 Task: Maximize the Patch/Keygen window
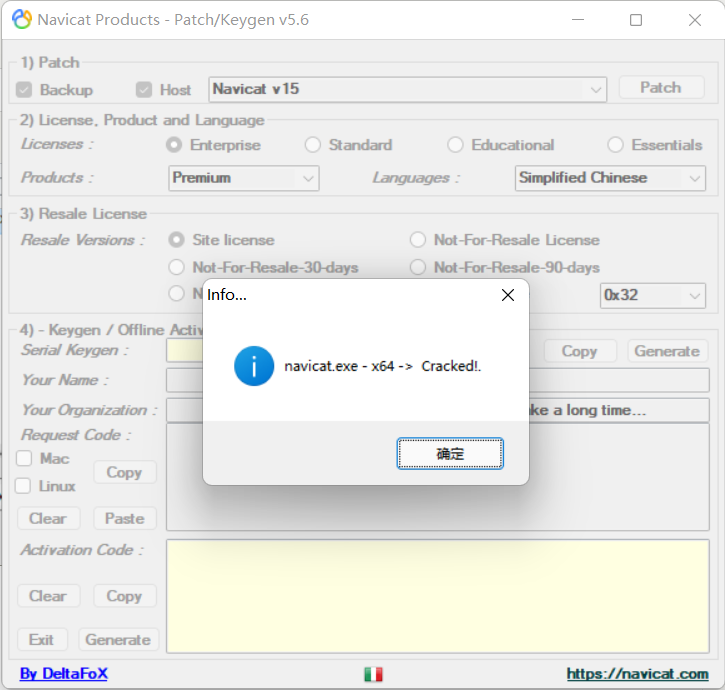636,20
